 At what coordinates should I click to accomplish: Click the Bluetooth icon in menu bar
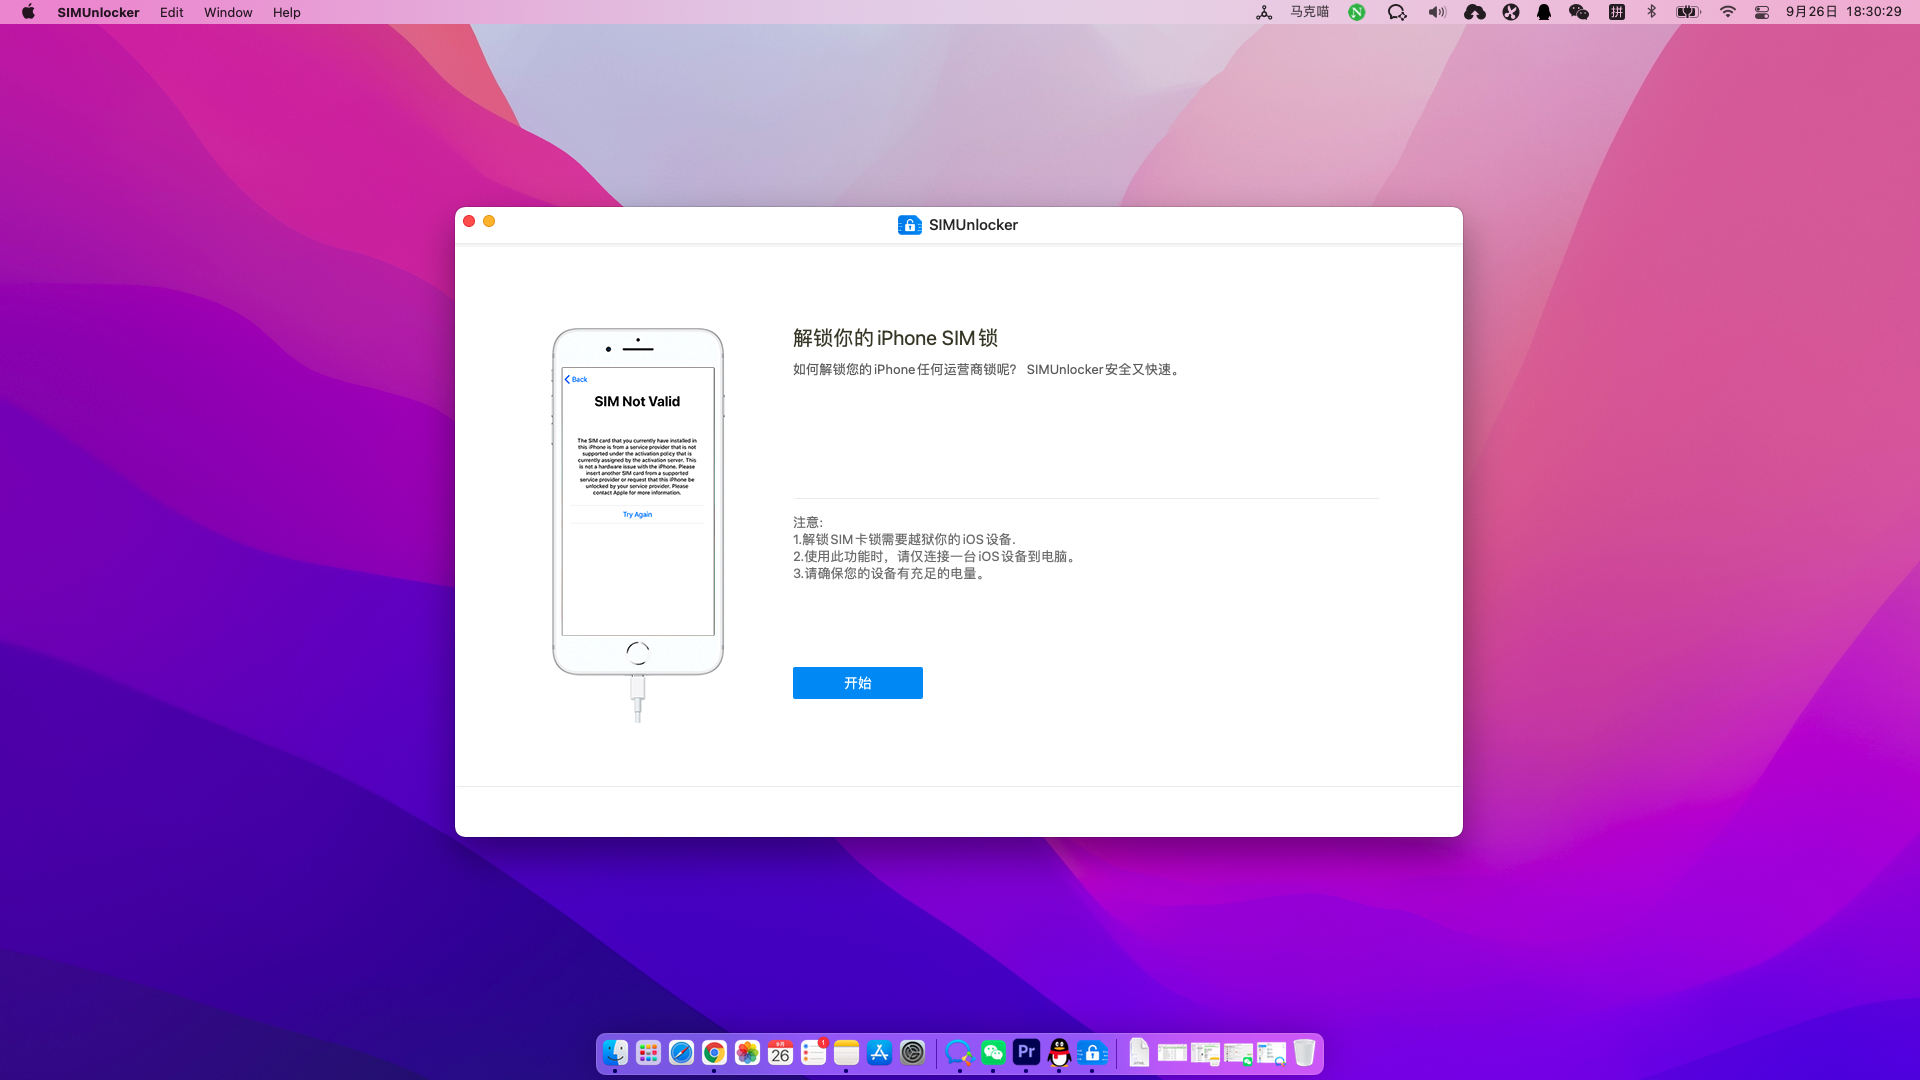point(1652,12)
